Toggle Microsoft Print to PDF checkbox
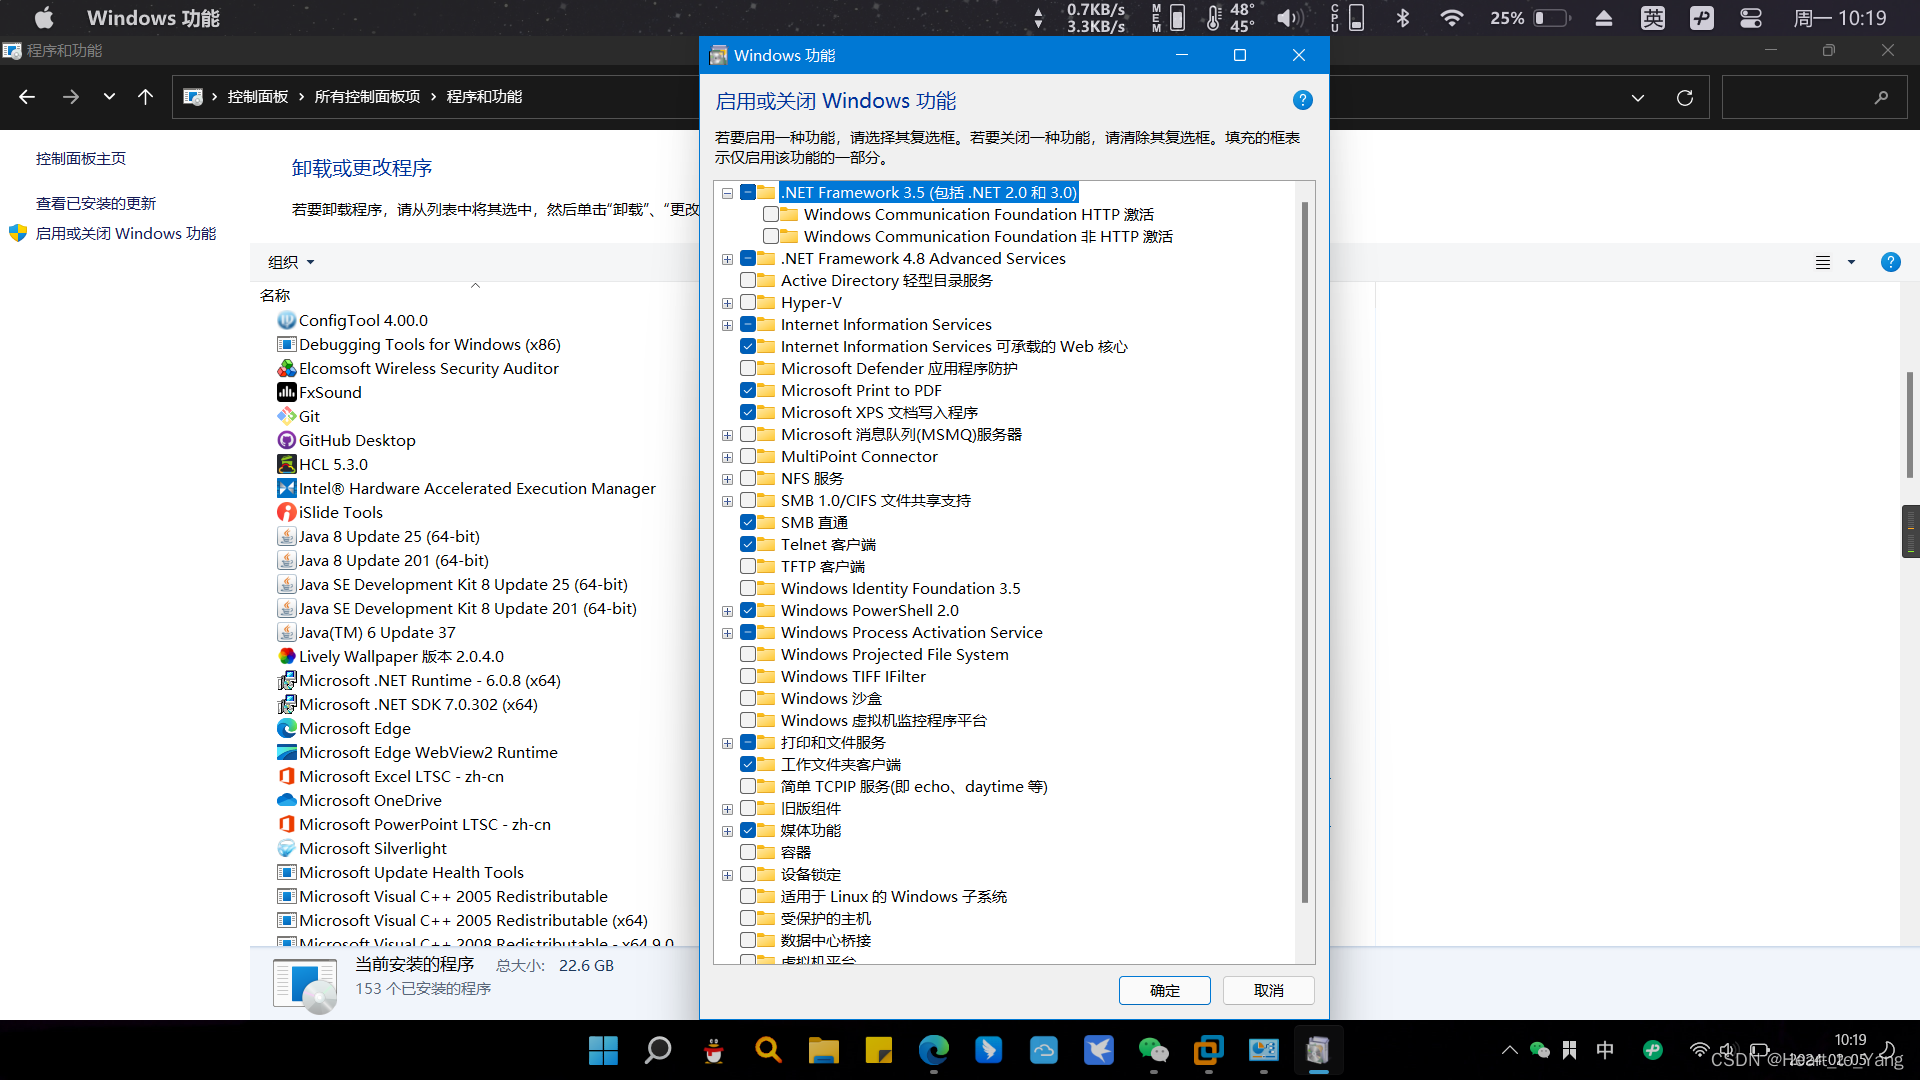 pyautogui.click(x=748, y=390)
